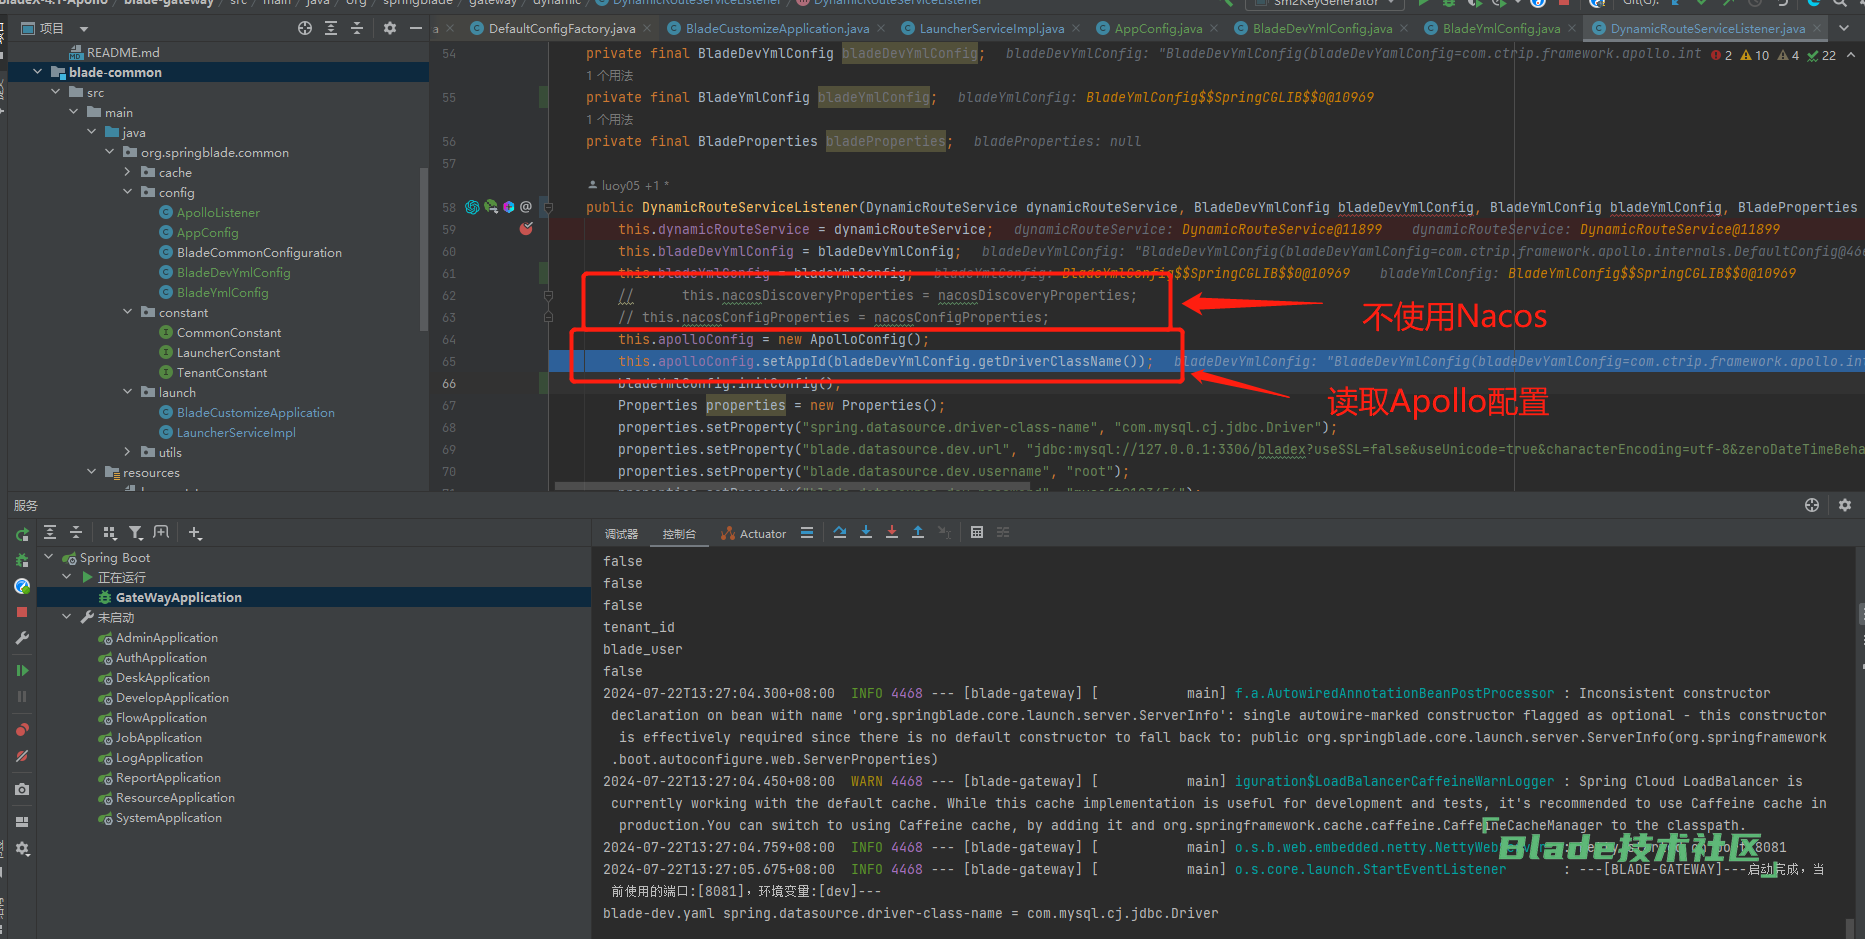
Task: Open Services panel settings gear top right
Action: point(1845,505)
